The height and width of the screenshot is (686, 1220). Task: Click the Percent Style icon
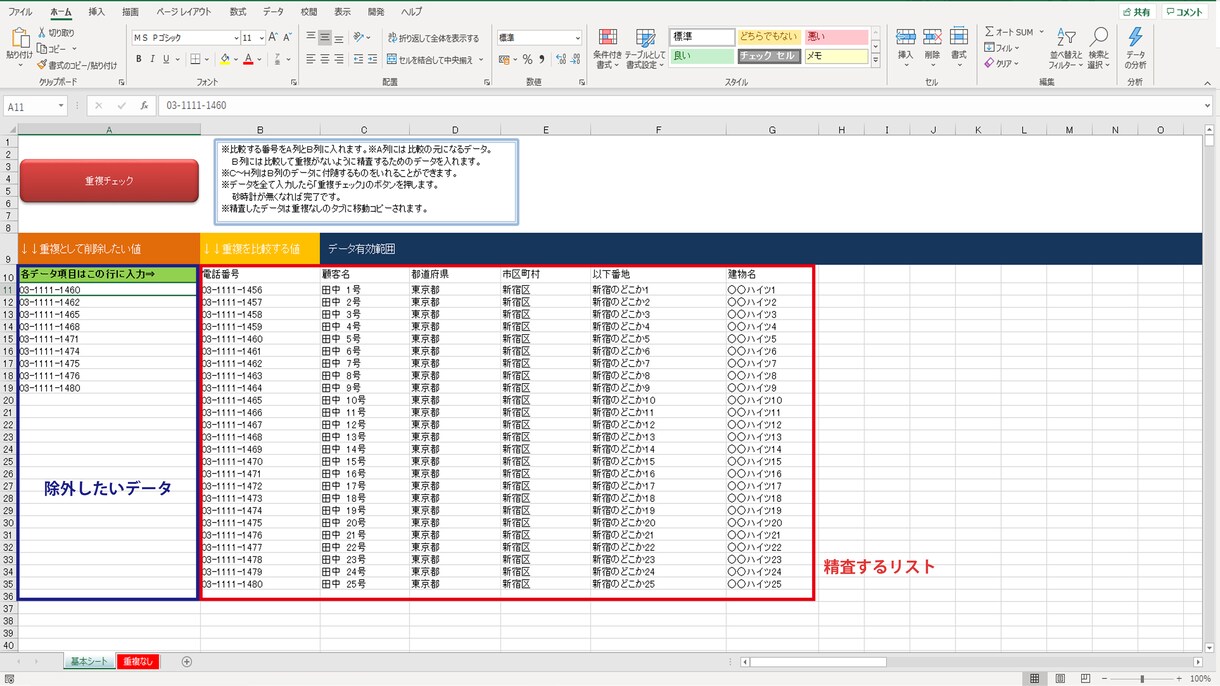[527, 60]
